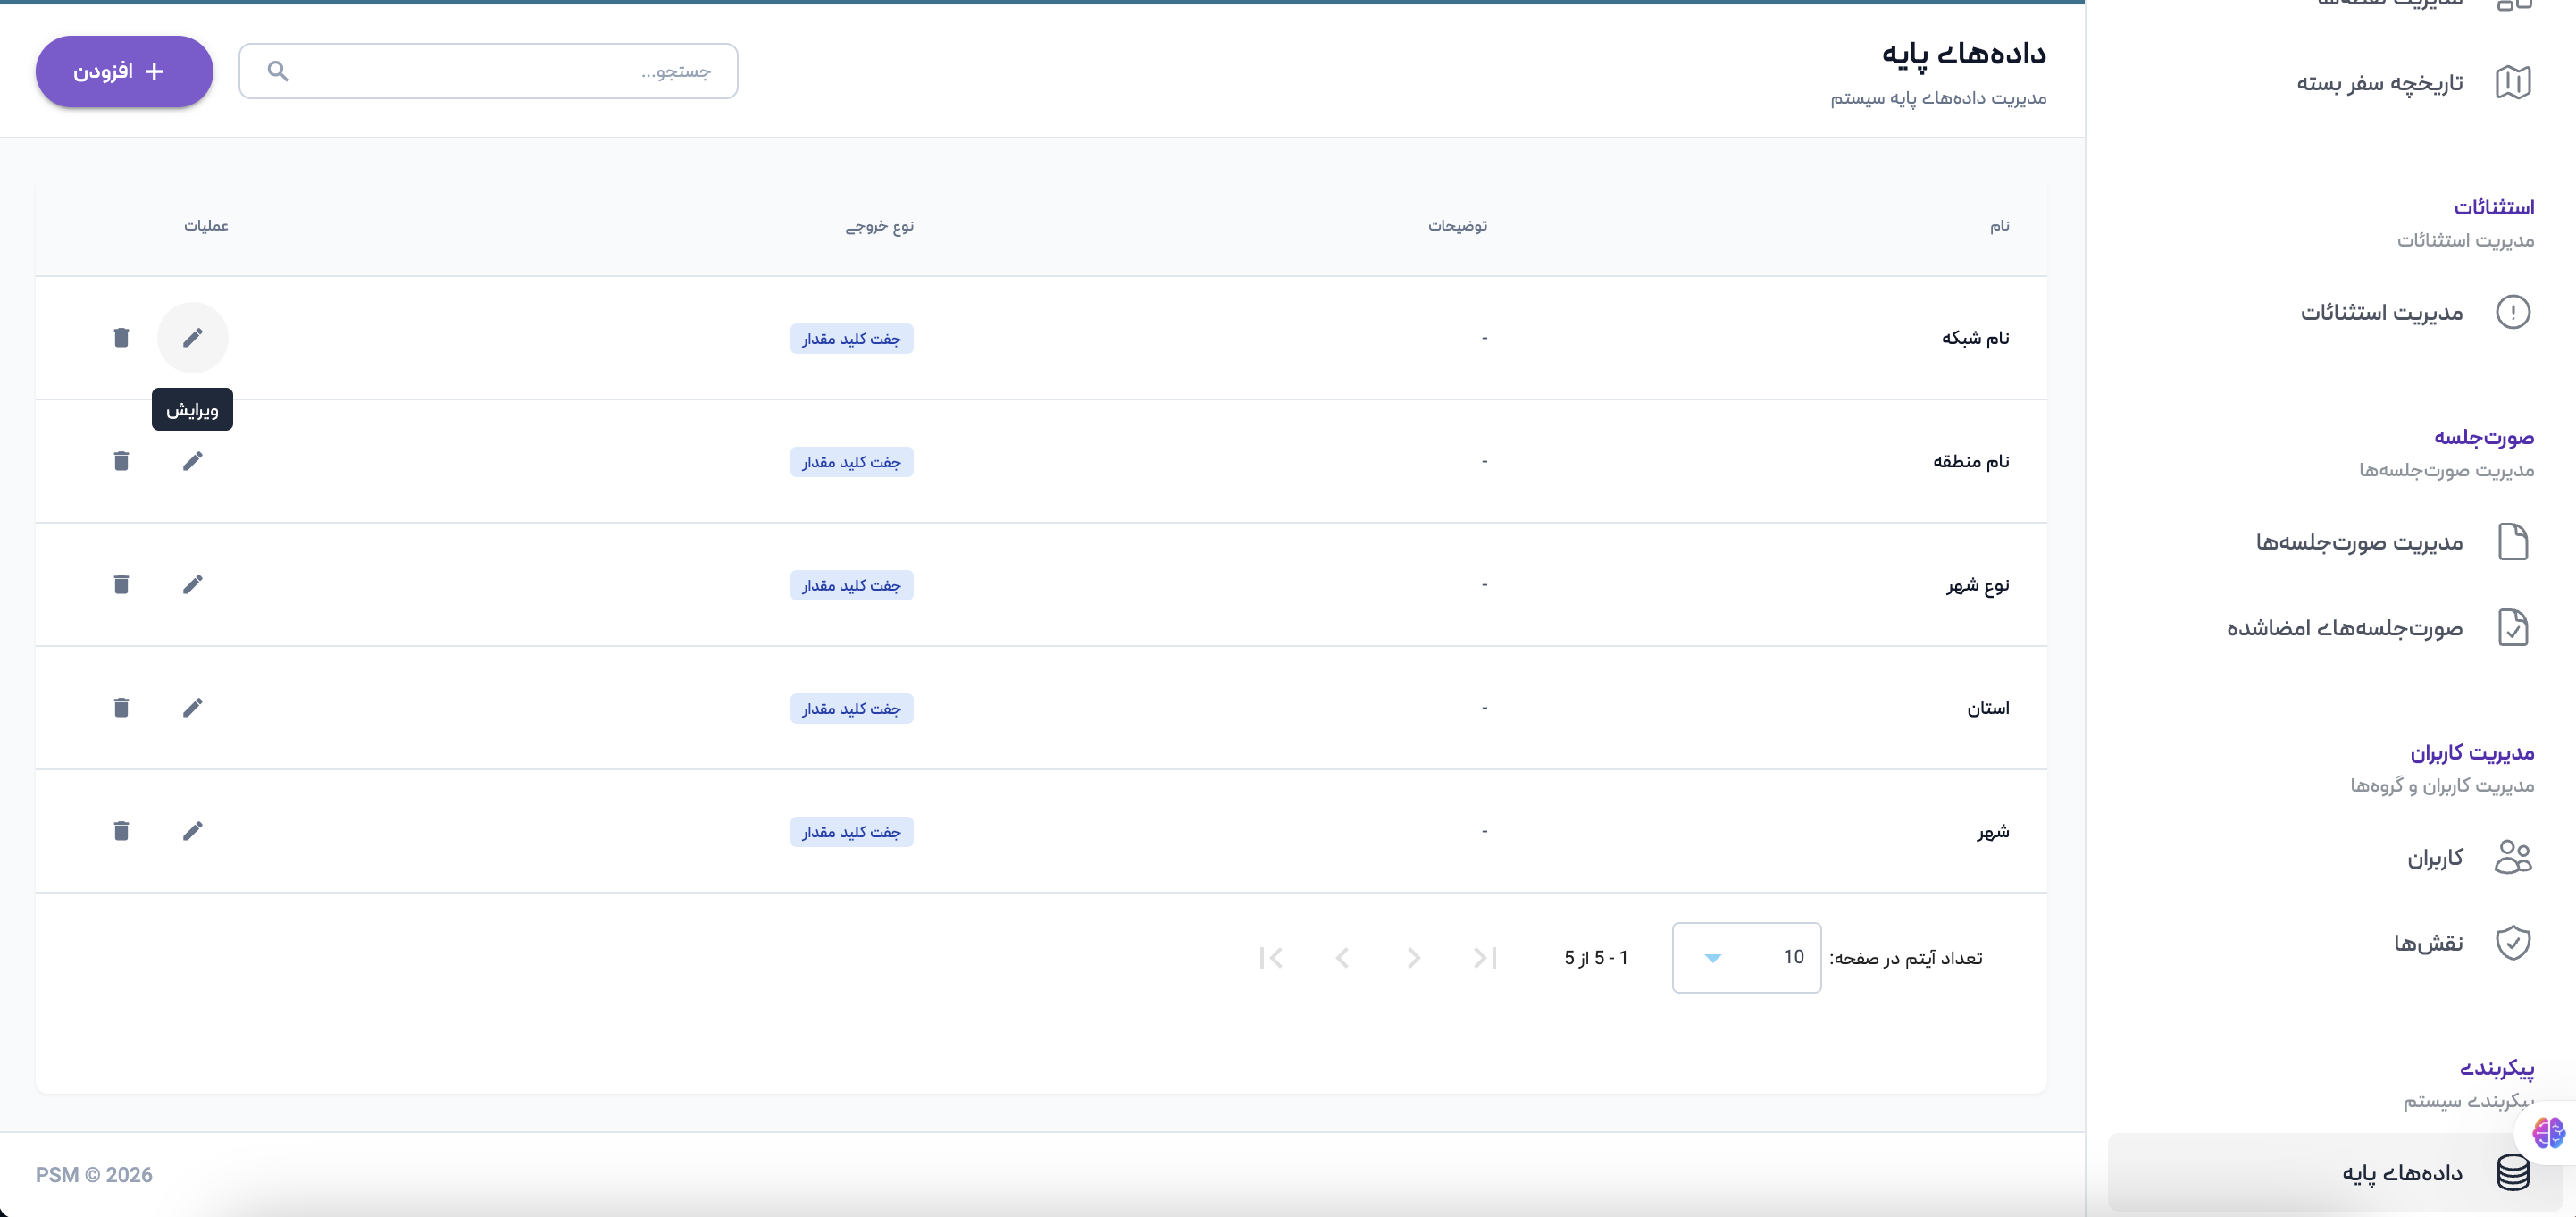Open صورت‌جلسه‌های امضاشده sidebar item
This screenshot has width=2576, height=1217.
[x=2344, y=628]
